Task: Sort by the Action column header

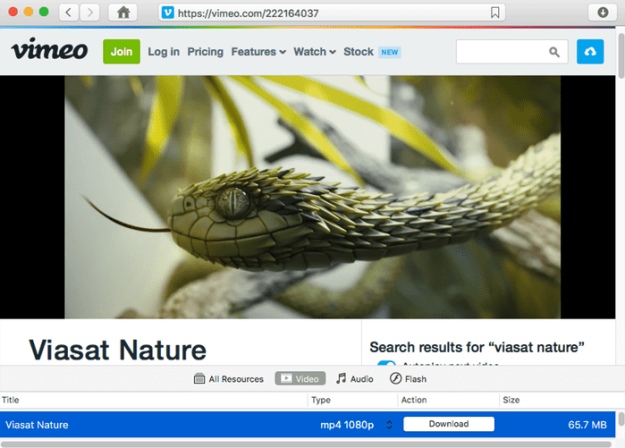Action: (x=448, y=400)
